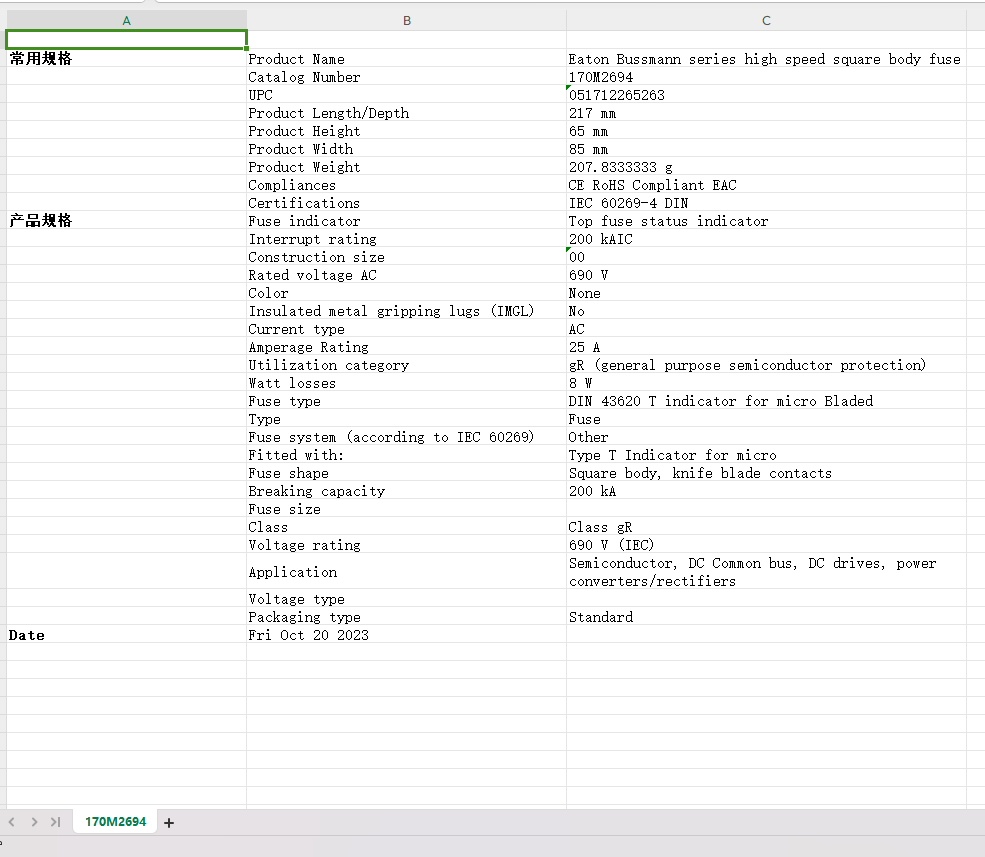Screen dimensions: 985x857
Task: Click the Fuse size label cell
Action: tap(406, 509)
